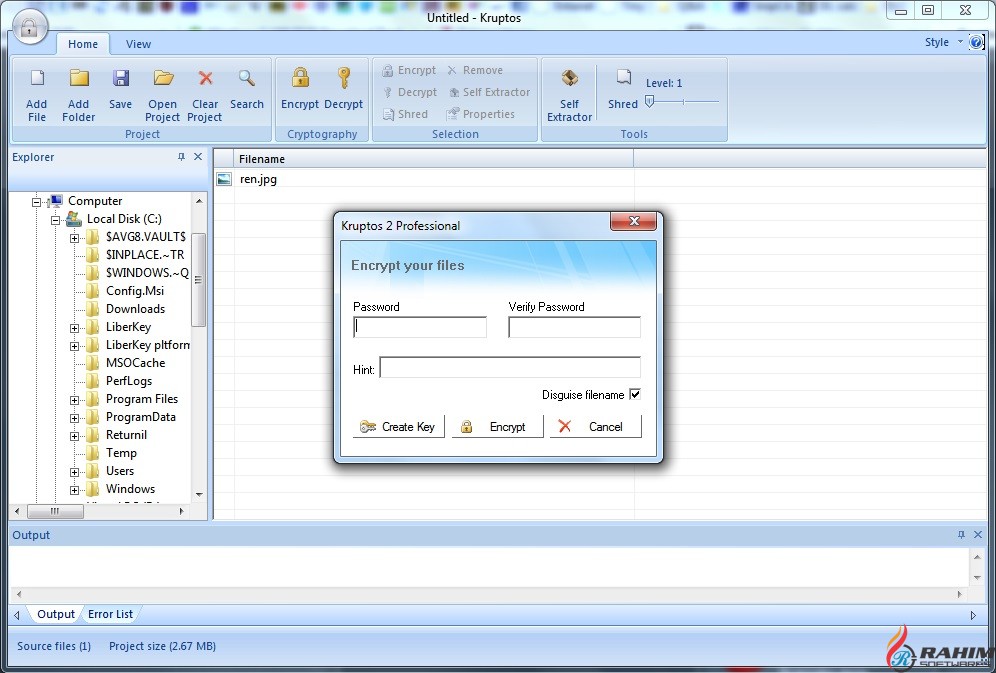Open Properties in the Selection group

tap(481, 114)
